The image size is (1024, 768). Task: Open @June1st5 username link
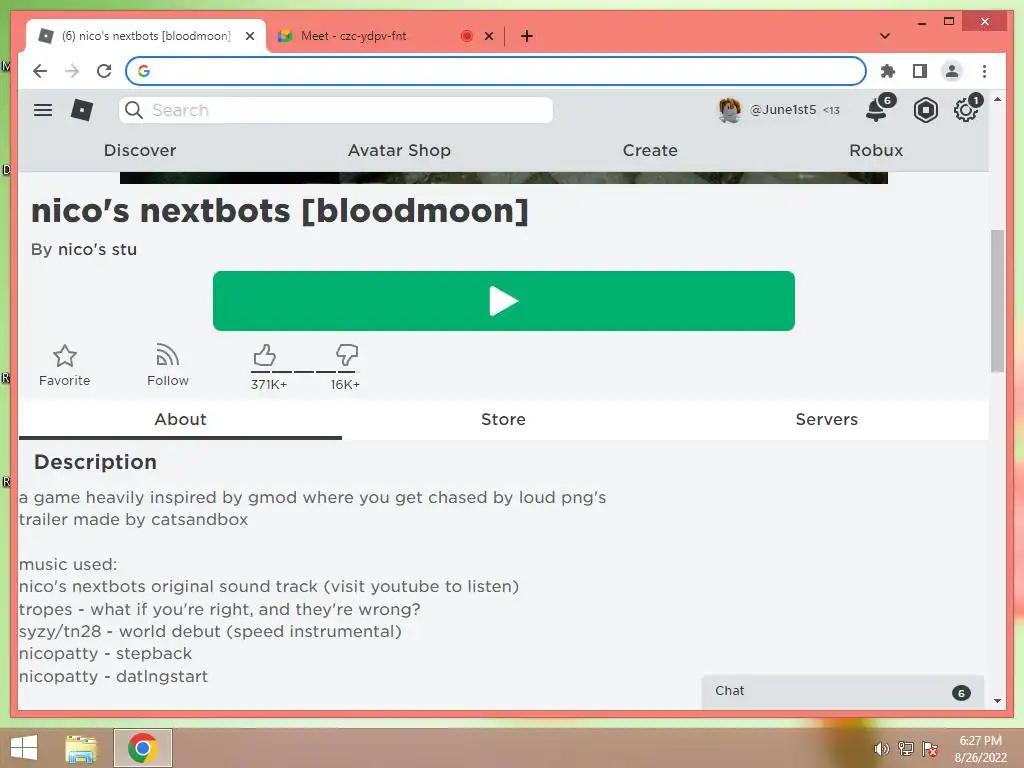783,110
